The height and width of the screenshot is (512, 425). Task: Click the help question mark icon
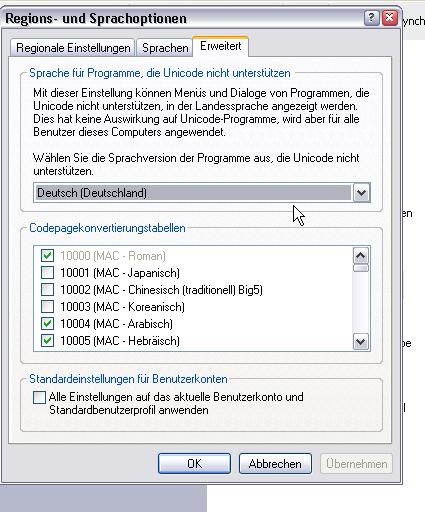[x=371, y=18]
